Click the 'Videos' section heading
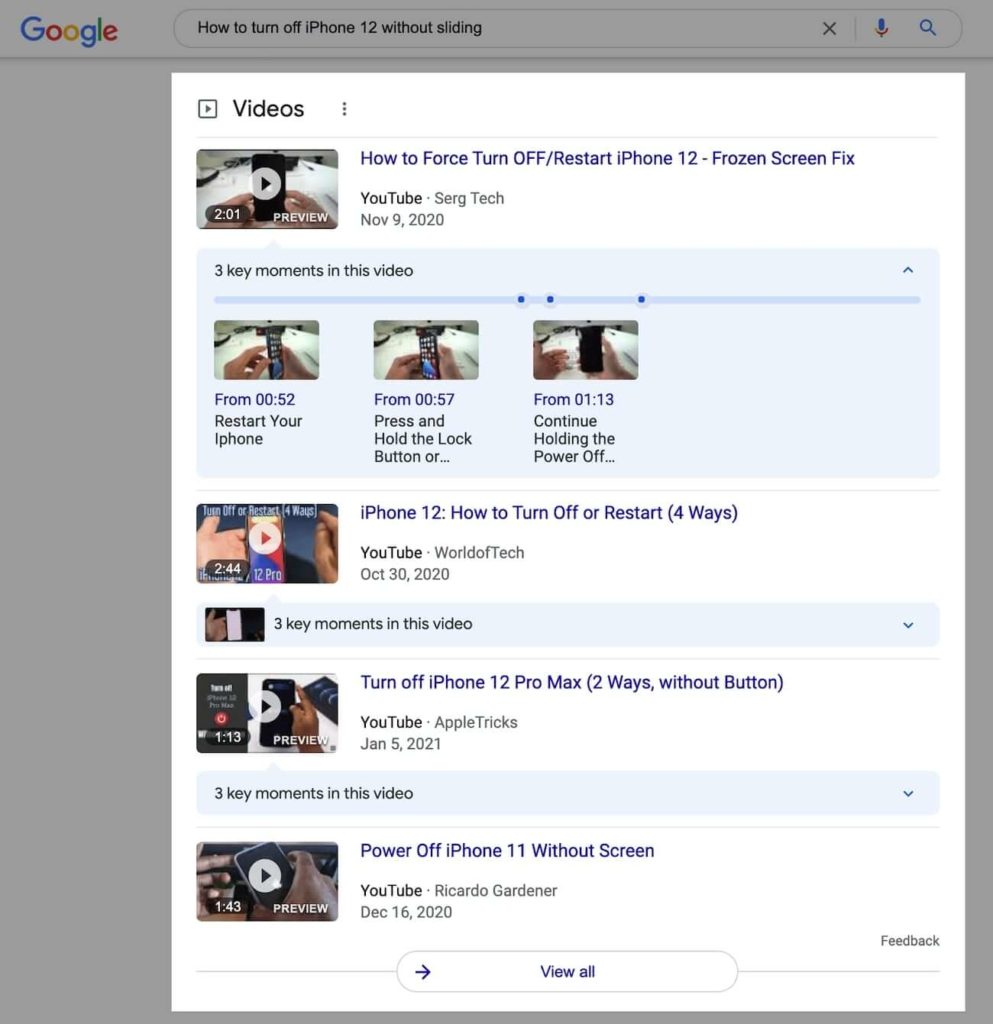Viewport: 993px width, 1024px height. click(268, 108)
